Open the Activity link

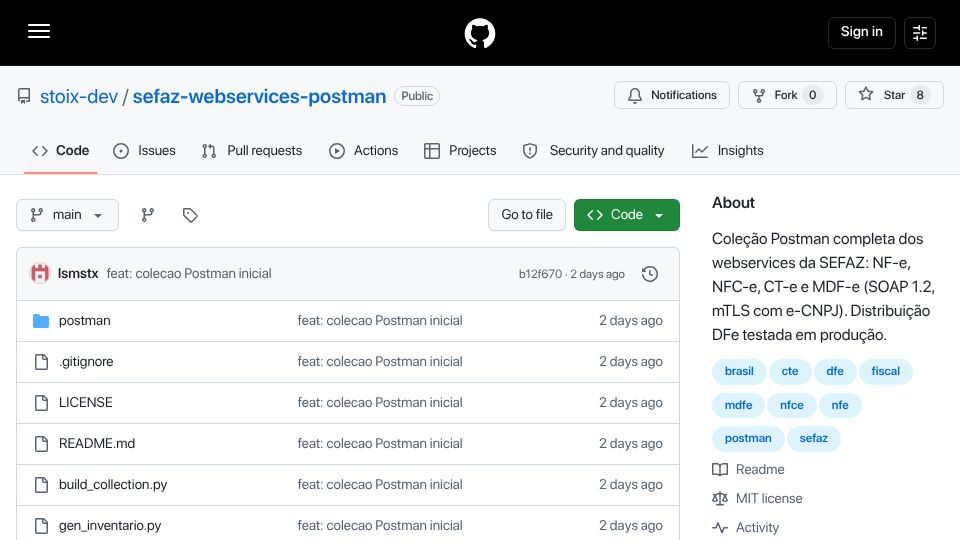coord(746,527)
